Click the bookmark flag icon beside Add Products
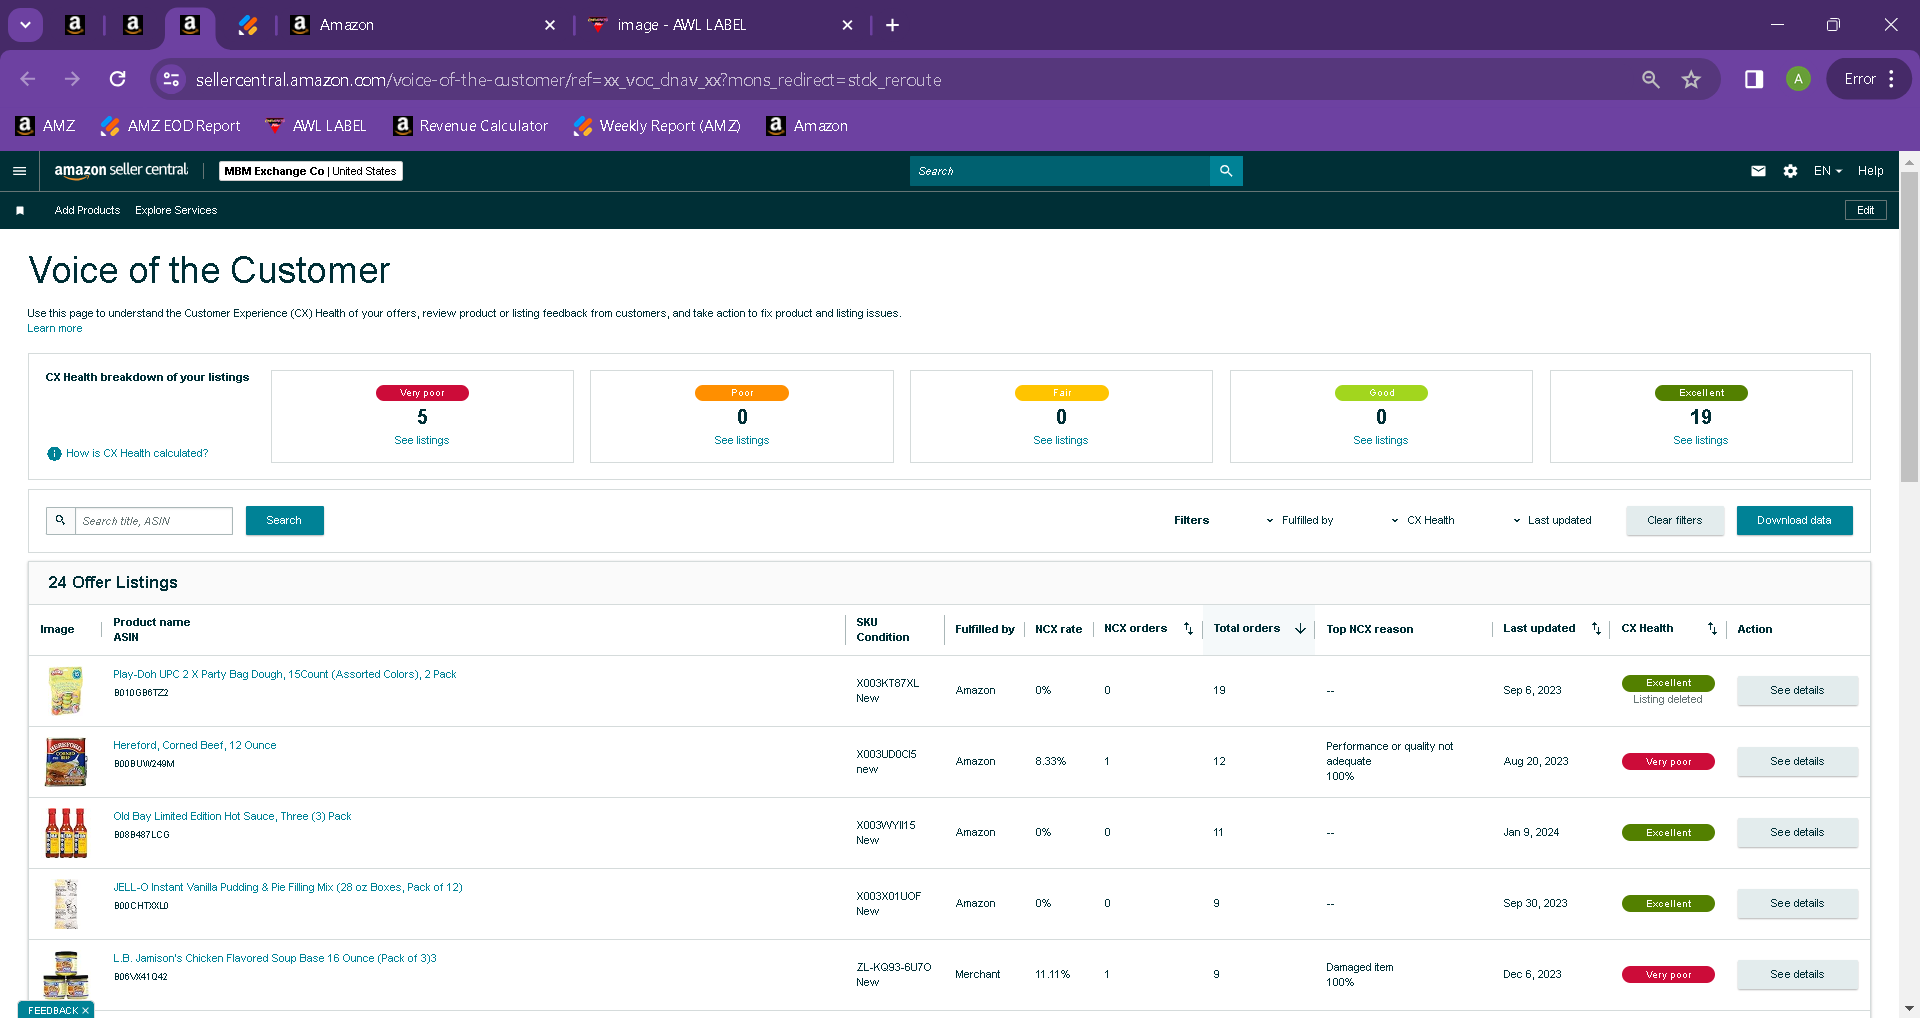 pyautogui.click(x=20, y=210)
